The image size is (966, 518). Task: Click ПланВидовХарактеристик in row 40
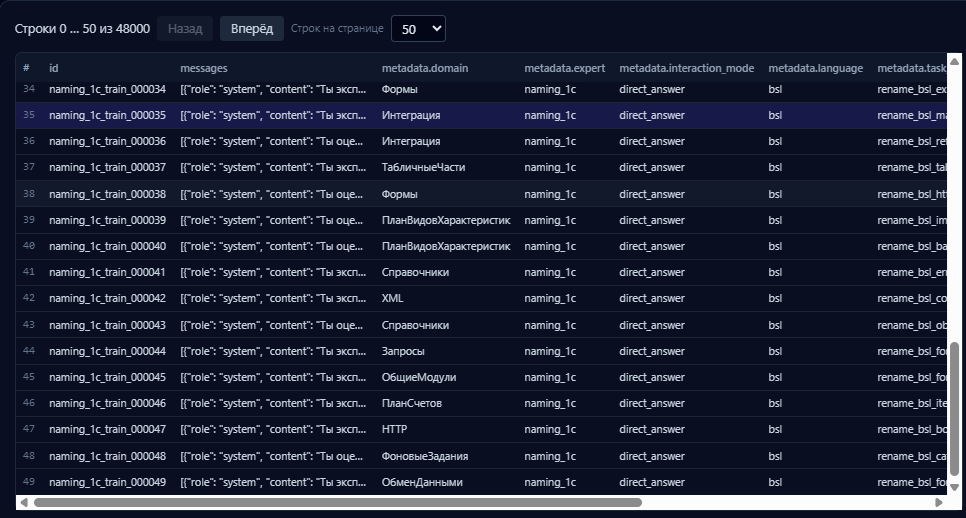point(446,246)
